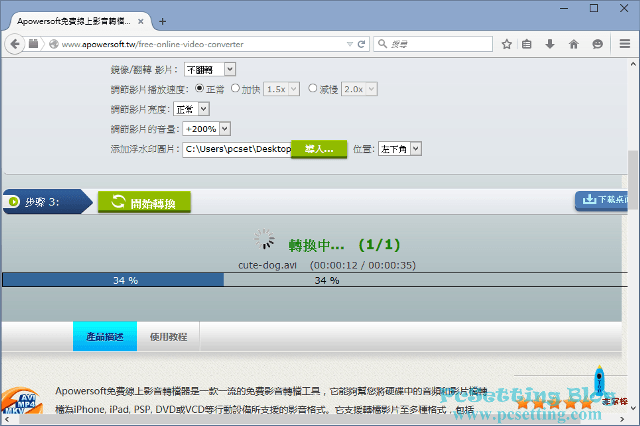Open the bookmarks list icon
Viewport: 640px width, 426px height.
point(527,44)
